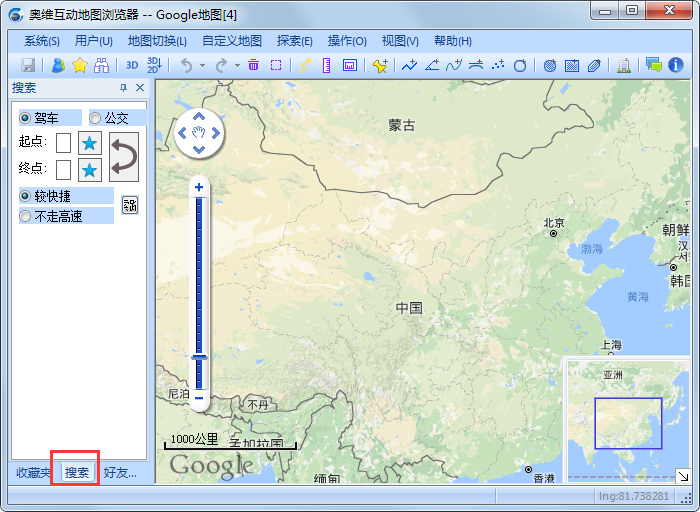
Task: Open the 系统(S) menu
Action: [42, 41]
